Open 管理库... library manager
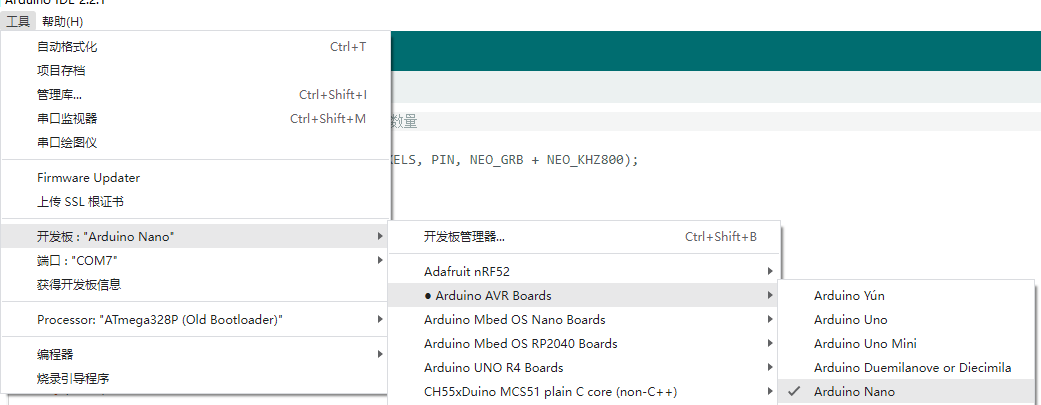 coord(195,95)
